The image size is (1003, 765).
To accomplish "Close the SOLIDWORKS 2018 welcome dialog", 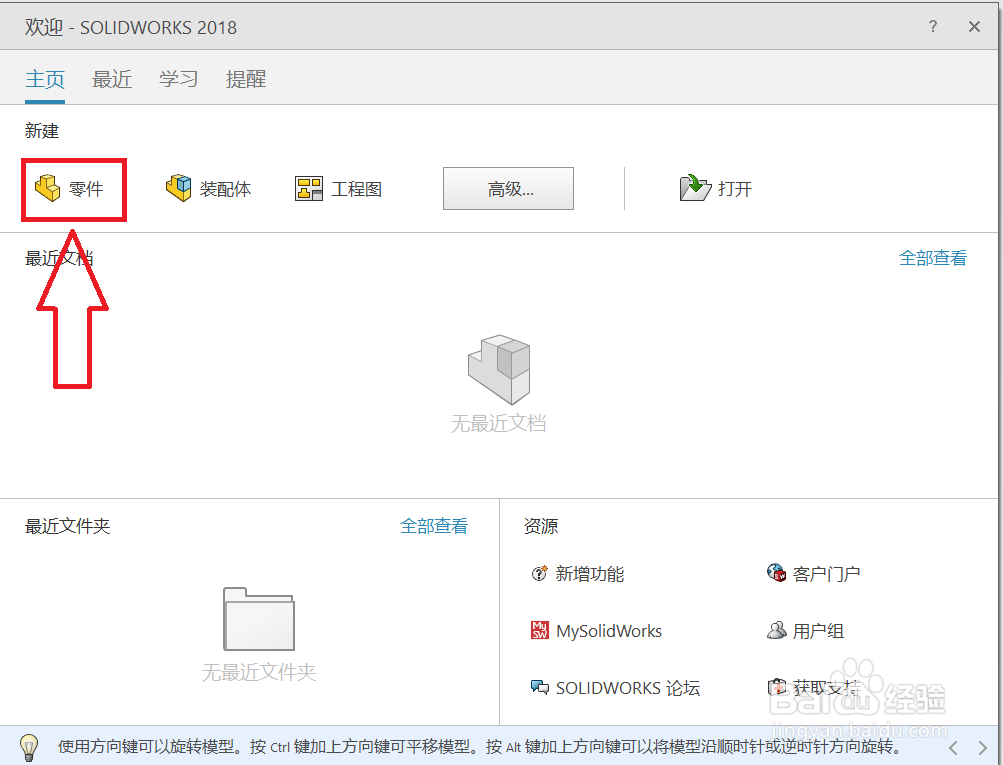I will pyautogui.click(x=974, y=26).
